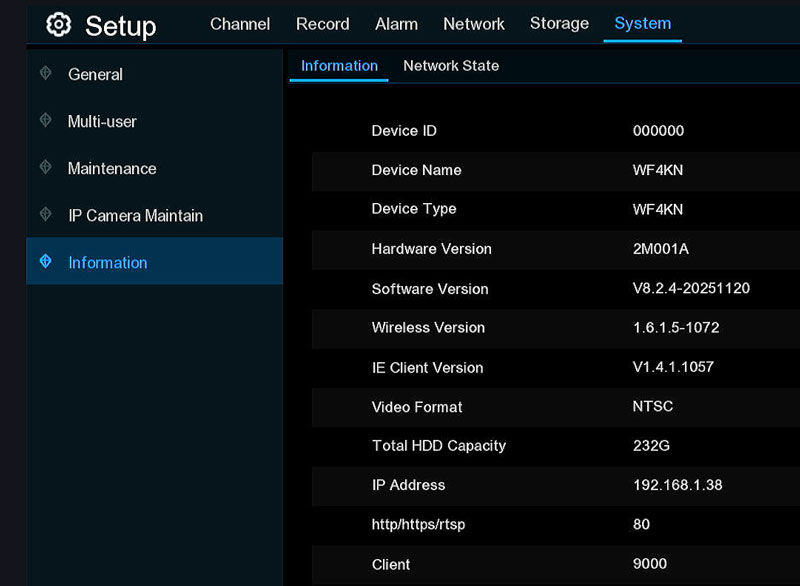
Task: Open the Storage settings menu
Action: [x=559, y=23]
